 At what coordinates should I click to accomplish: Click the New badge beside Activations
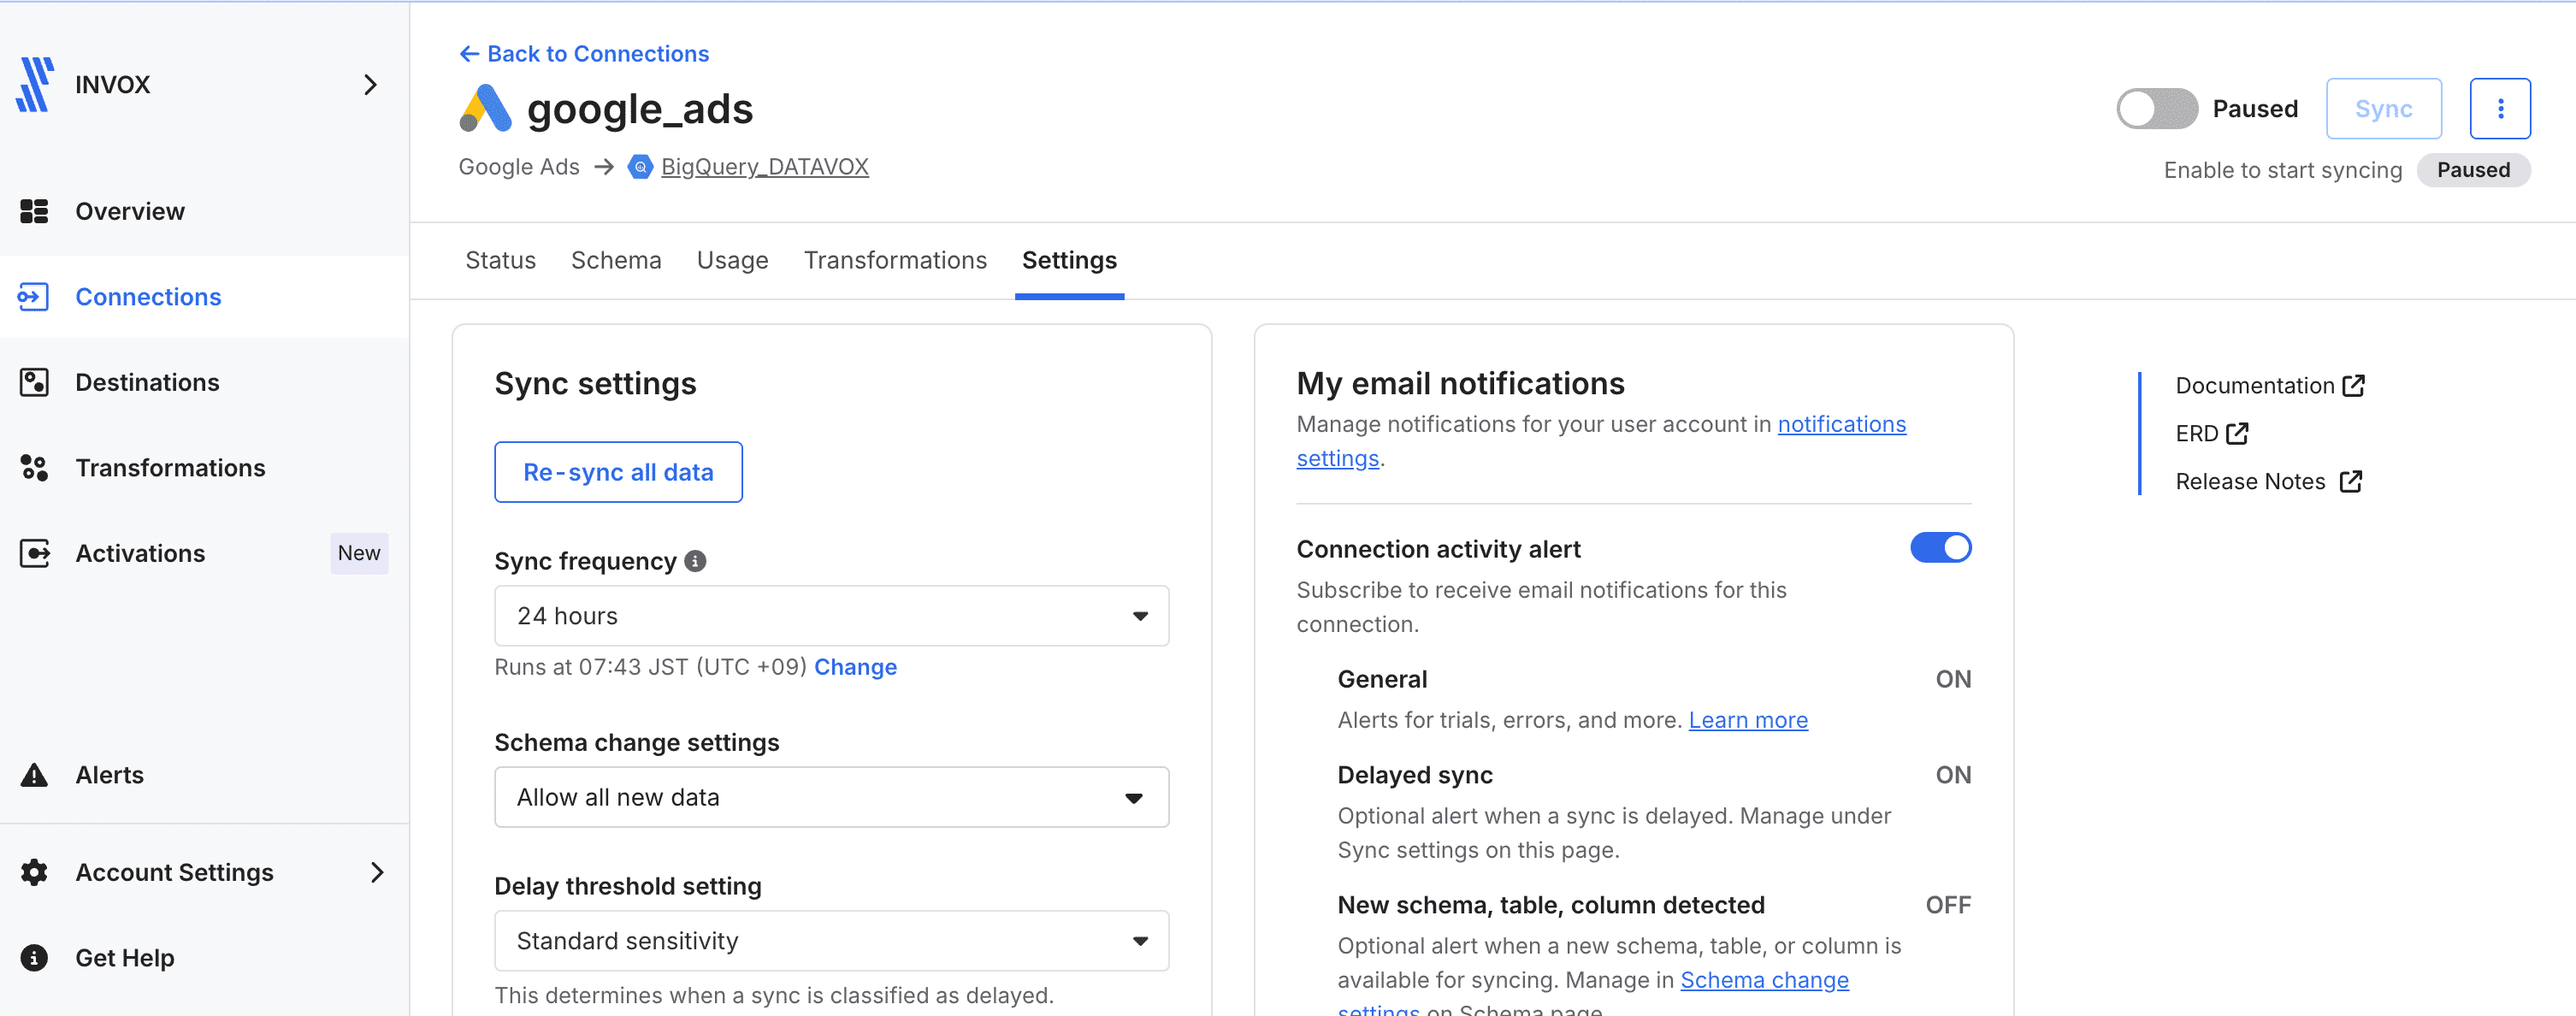tap(359, 553)
